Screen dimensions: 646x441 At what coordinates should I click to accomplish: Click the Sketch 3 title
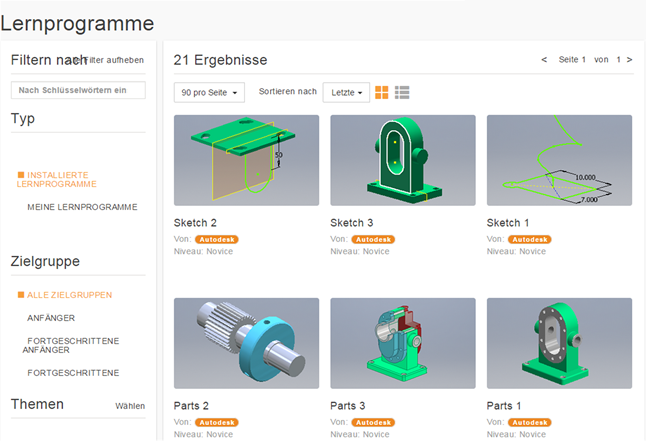(352, 223)
